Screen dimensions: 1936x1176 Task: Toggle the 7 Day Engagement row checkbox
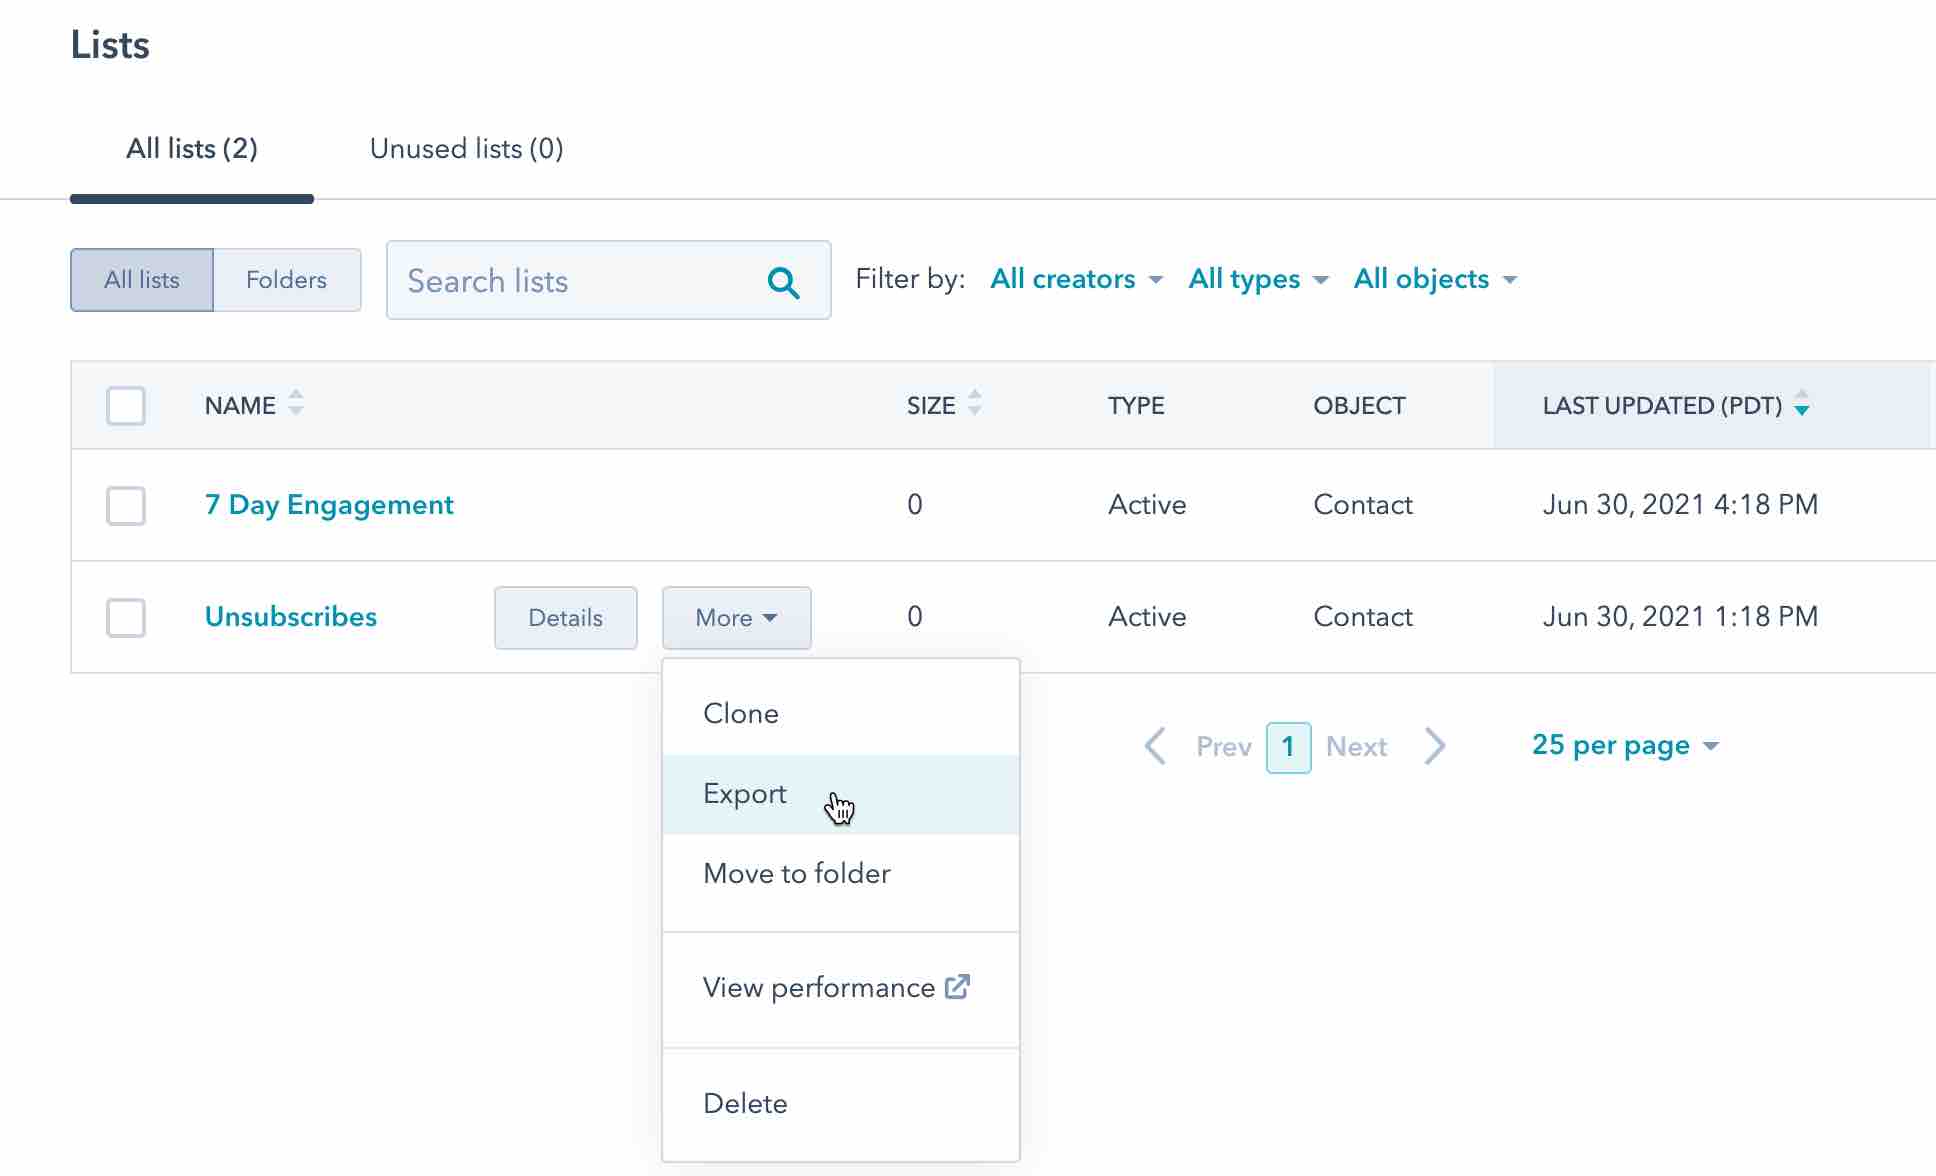[126, 505]
